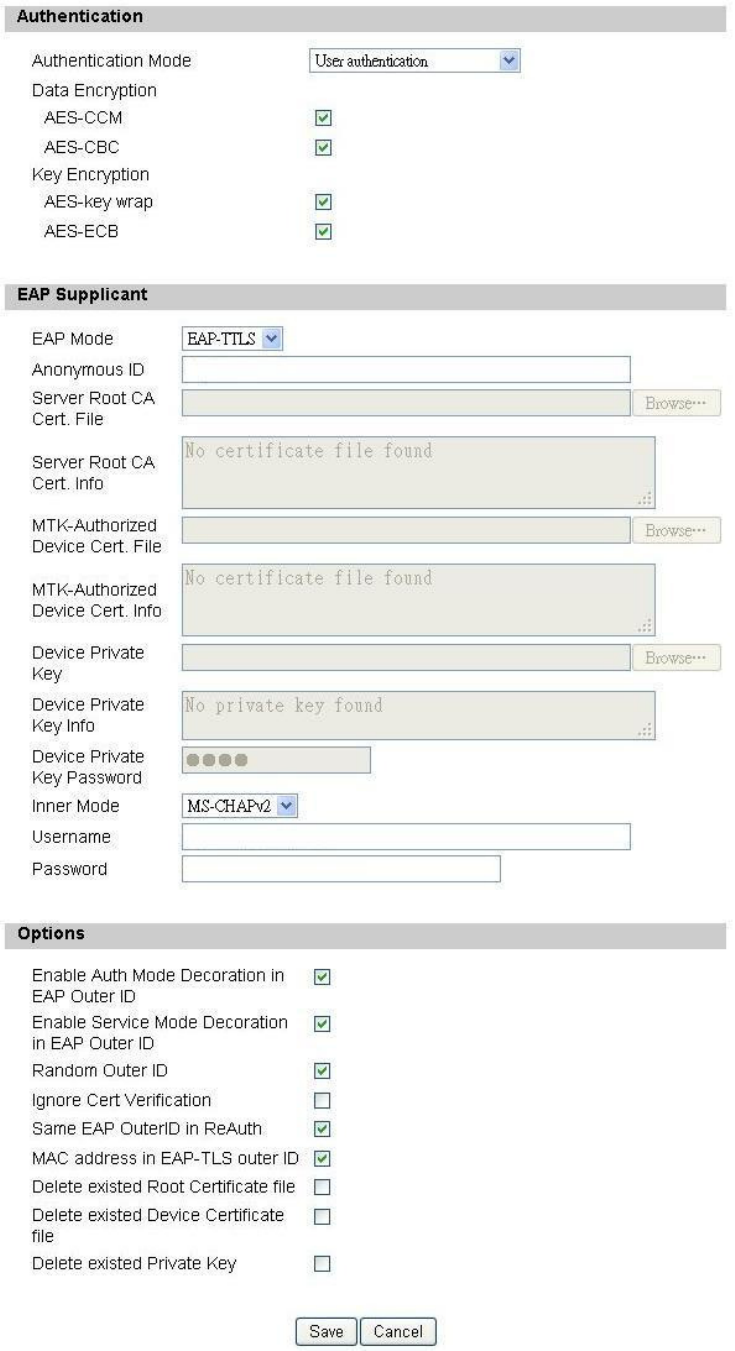This screenshot has width=735, height=1351.
Task: Click the Anonymous ID input field
Action: 406,369
